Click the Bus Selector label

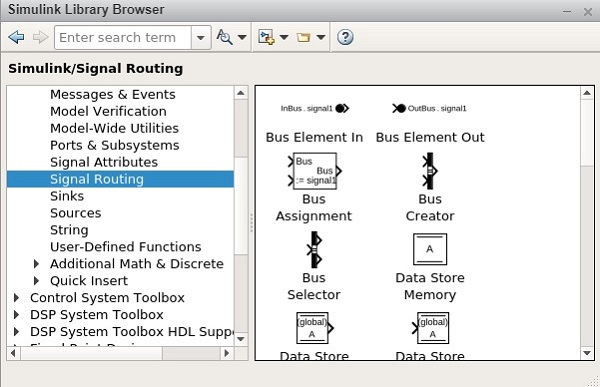[x=314, y=286]
